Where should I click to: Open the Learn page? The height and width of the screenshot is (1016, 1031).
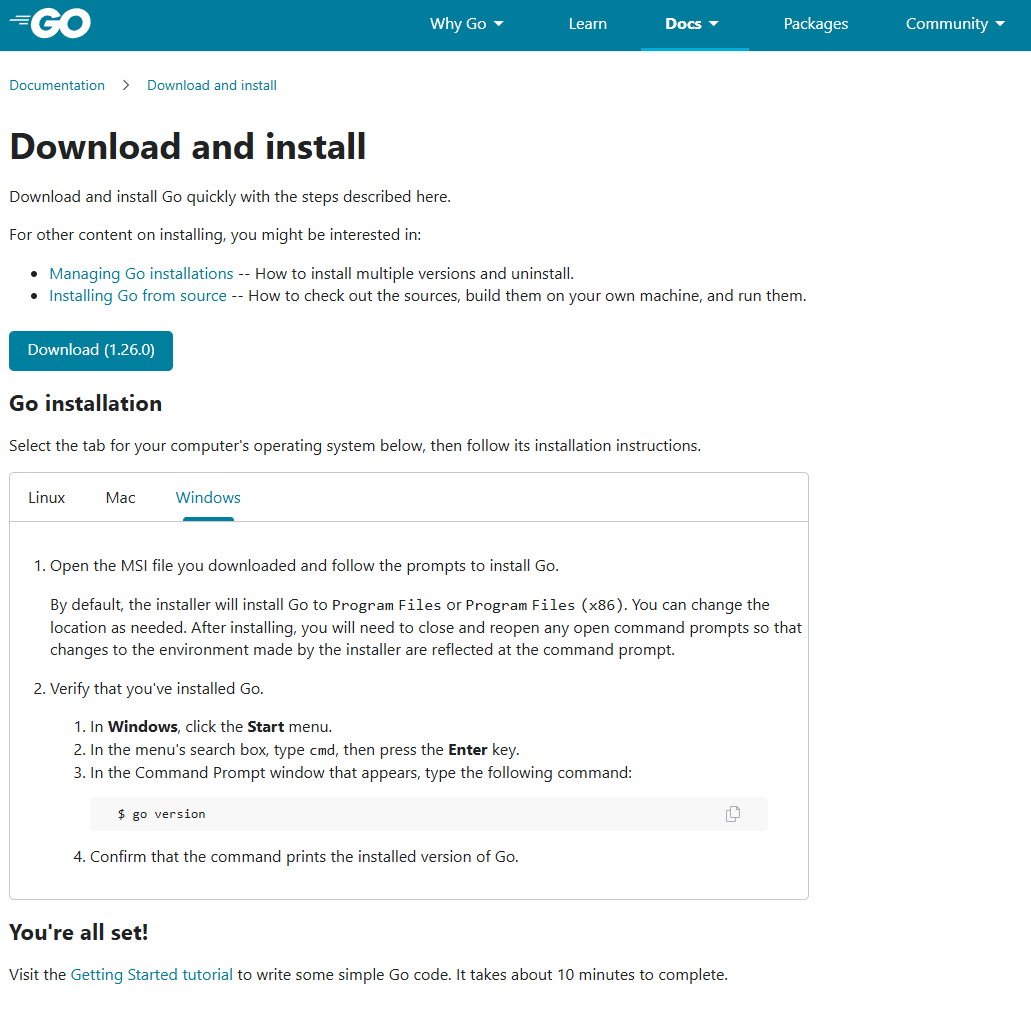pyautogui.click(x=587, y=24)
